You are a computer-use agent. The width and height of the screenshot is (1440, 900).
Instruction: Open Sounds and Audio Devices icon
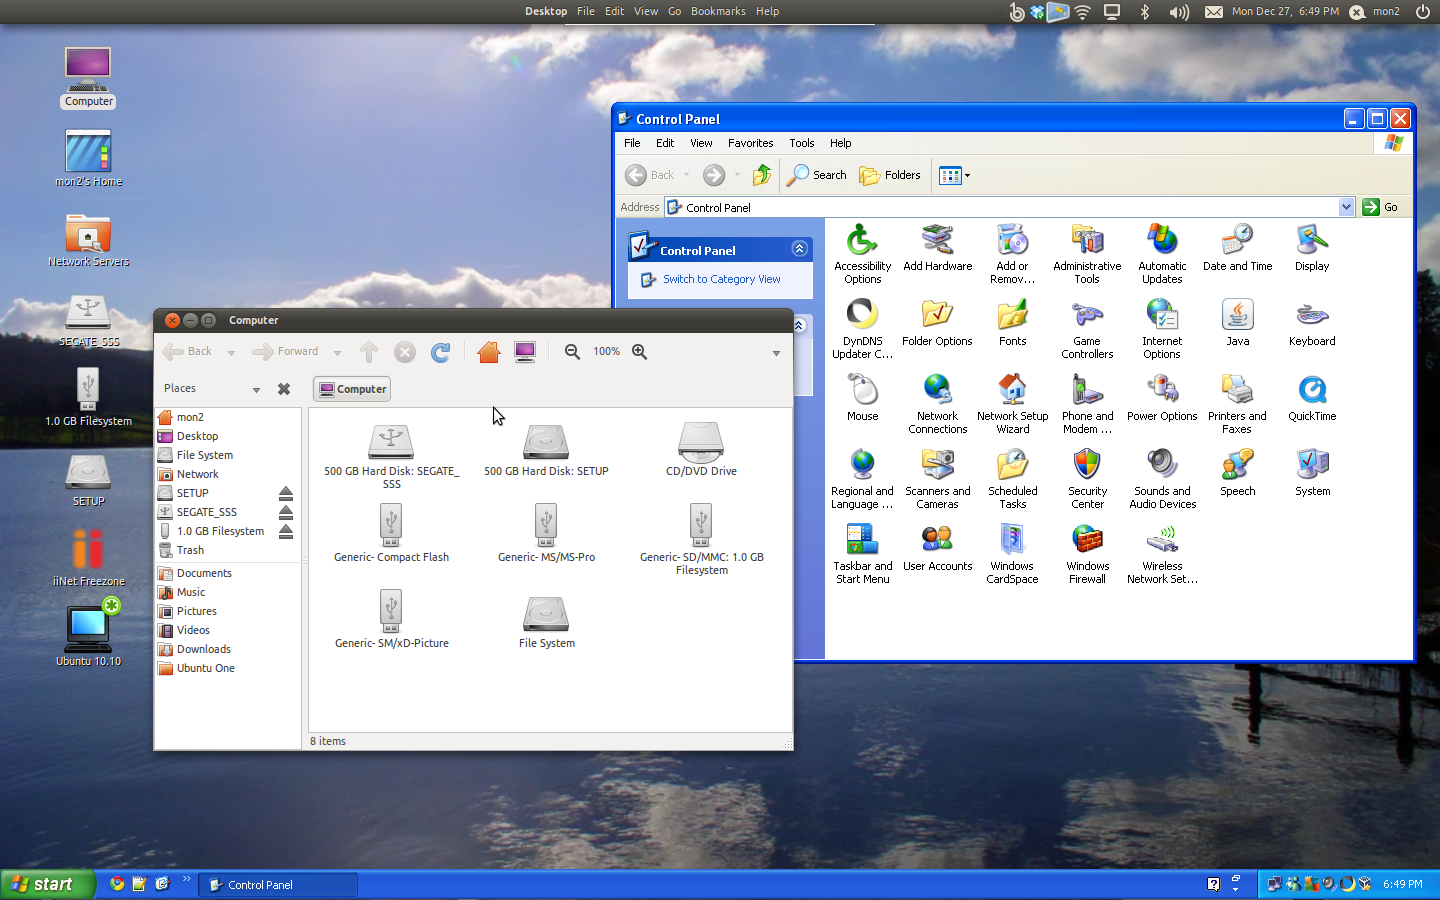tap(1162, 479)
